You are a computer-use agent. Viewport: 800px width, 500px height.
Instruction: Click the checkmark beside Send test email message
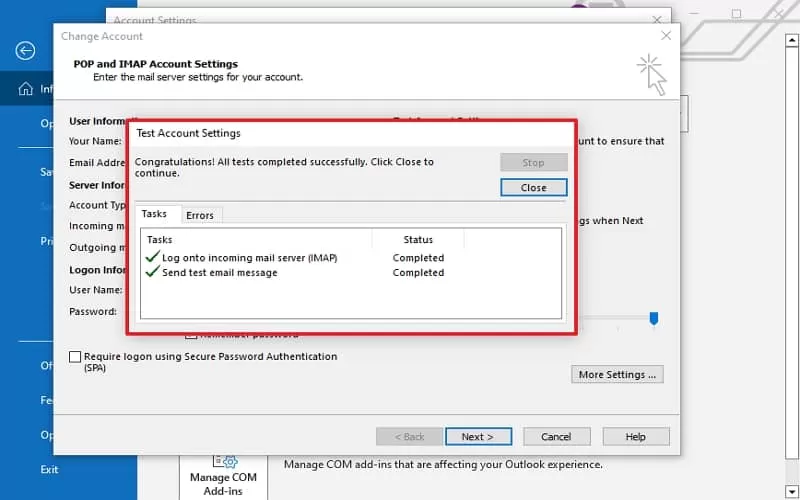point(153,271)
